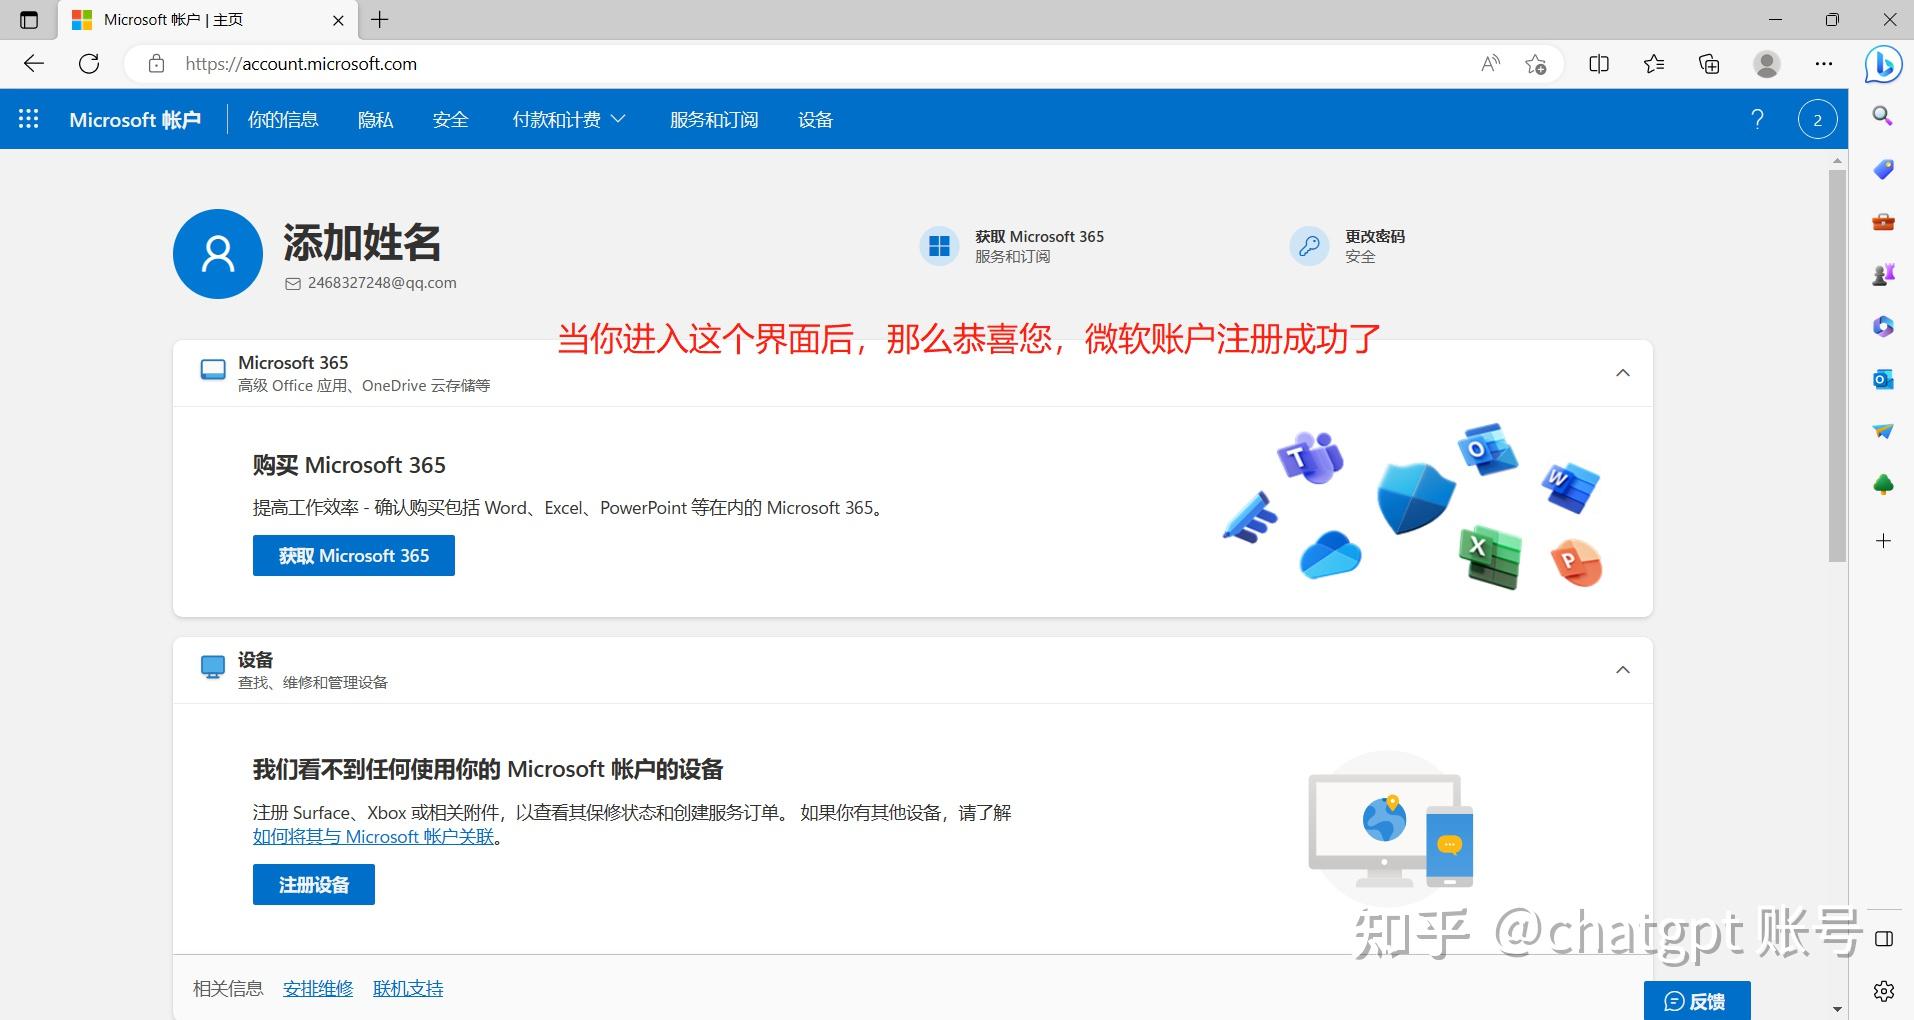
Task: Collapse the Microsoft 365 card chevron
Action: click(x=1623, y=373)
